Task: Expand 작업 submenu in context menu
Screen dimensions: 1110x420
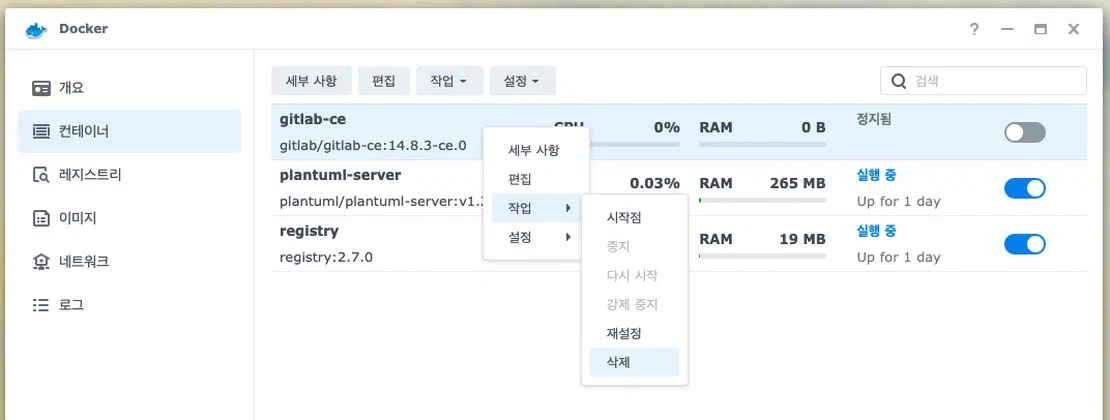Action: pyautogui.click(x=537, y=208)
